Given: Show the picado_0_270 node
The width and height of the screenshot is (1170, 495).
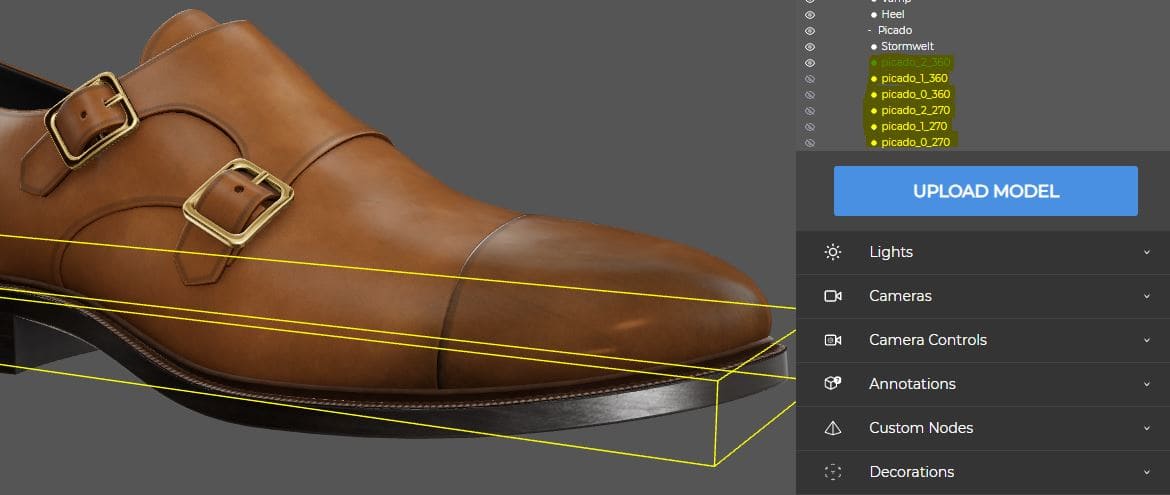Looking at the screenshot, I should click(810, 143).
